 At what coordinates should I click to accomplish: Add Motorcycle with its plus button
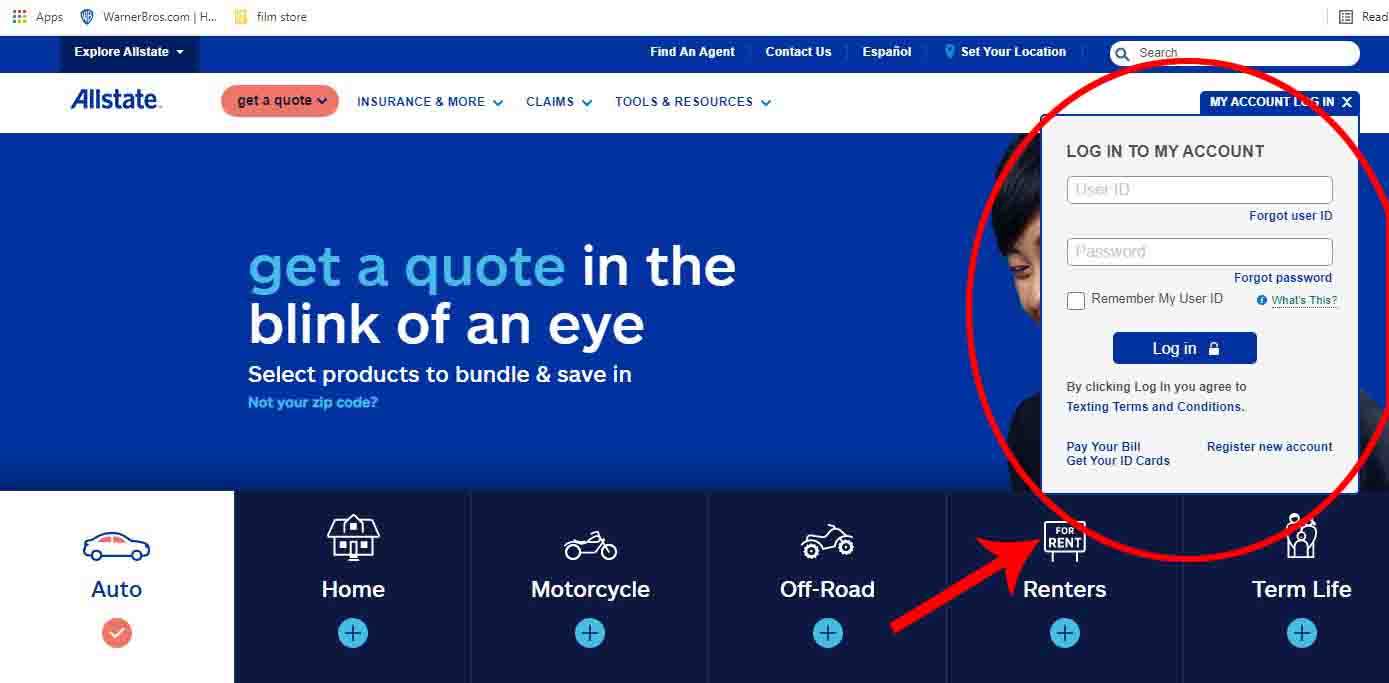pos(590,633)
